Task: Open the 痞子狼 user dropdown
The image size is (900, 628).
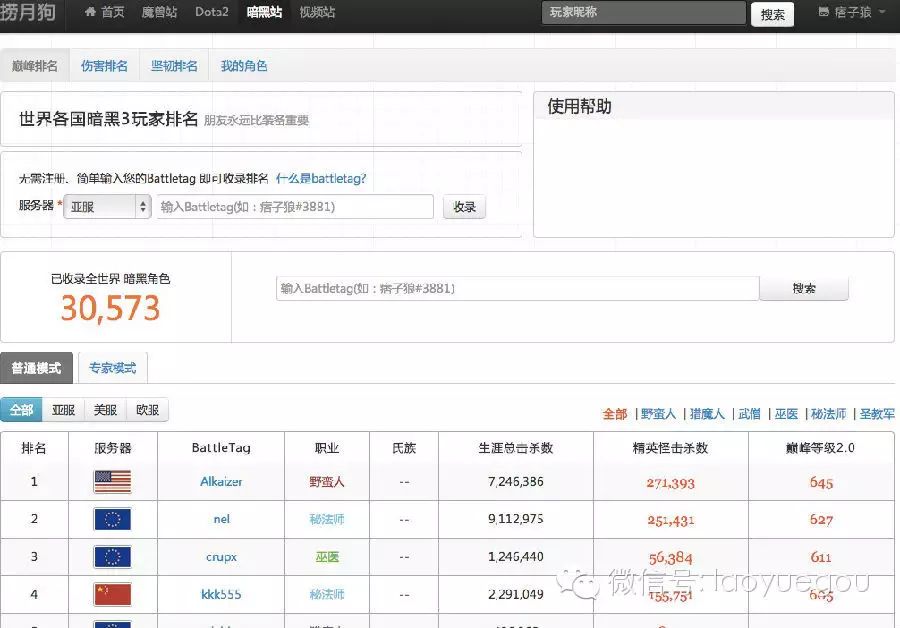Action: click(852, 12)
